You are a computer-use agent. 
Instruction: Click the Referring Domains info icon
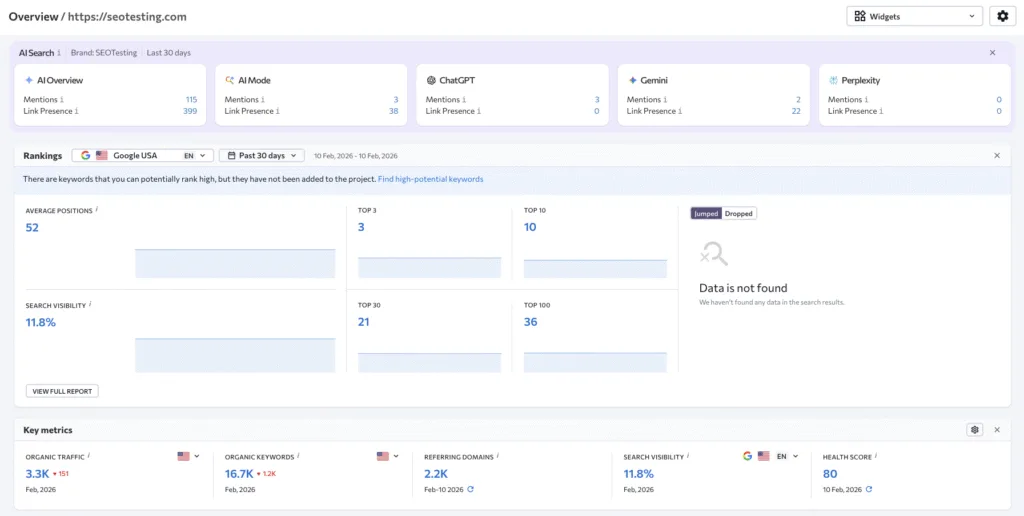[498, 456]
